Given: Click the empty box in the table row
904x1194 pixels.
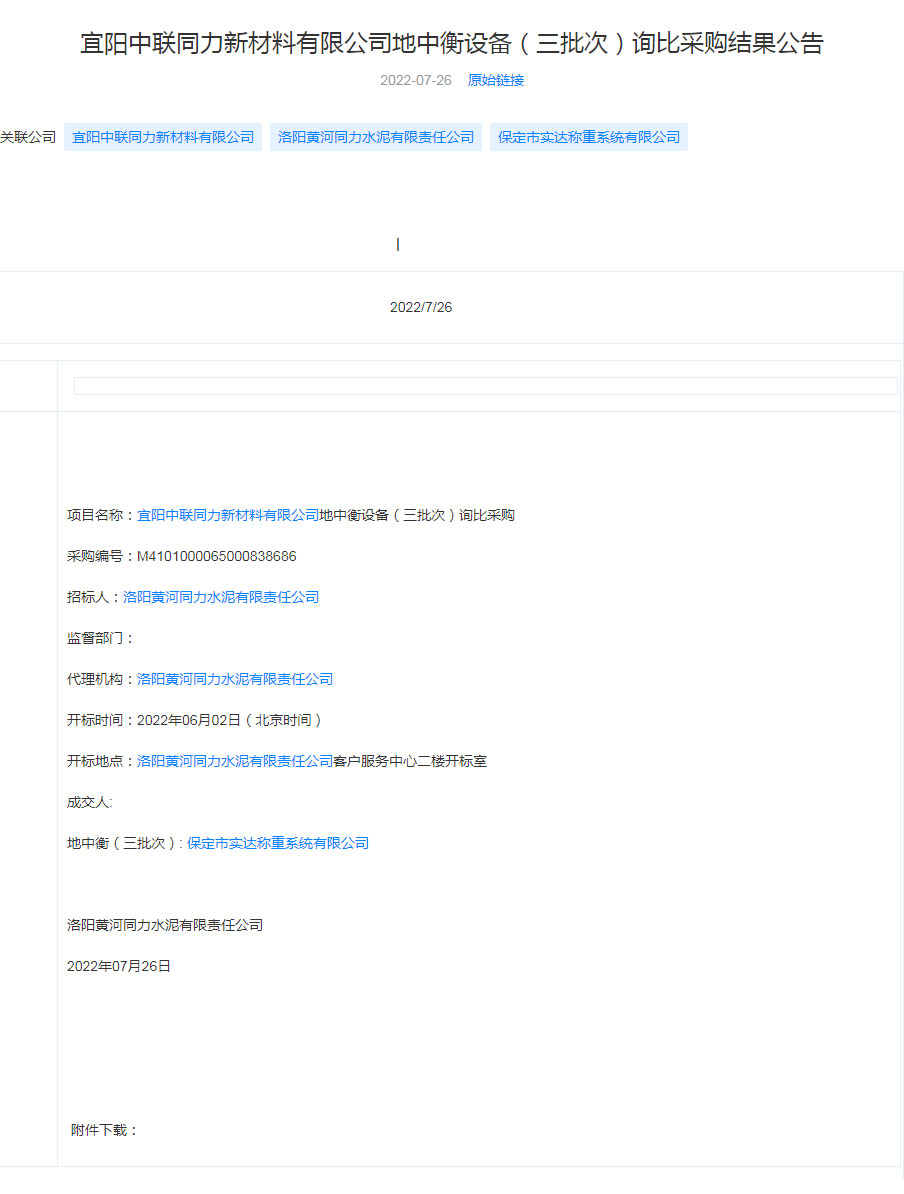Looking at the screenshot, I should point(485,386).
